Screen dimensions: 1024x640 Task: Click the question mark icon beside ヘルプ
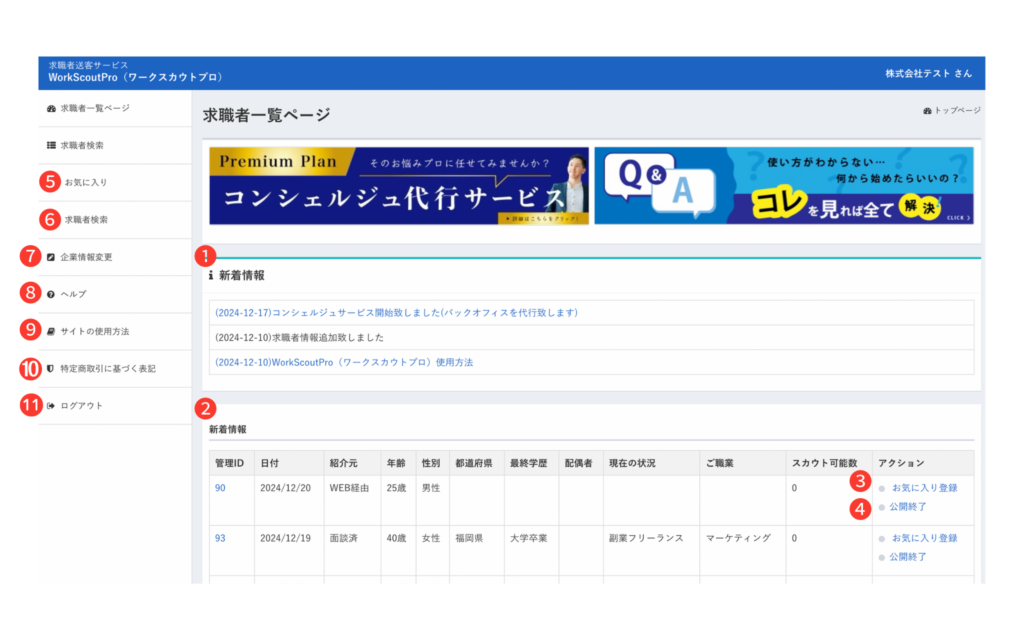pos(51,294)
